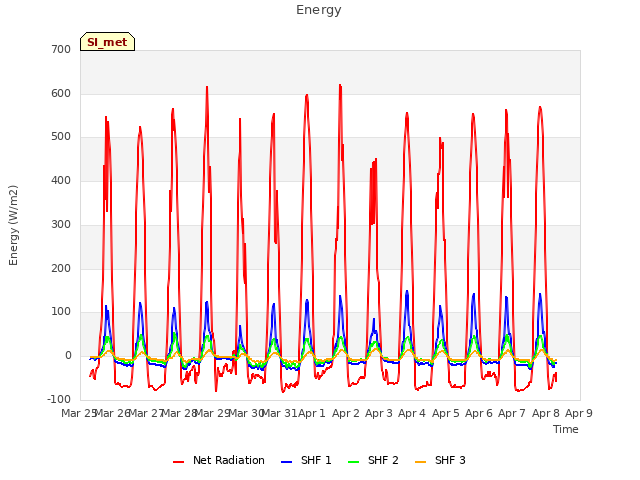
Task: Click the 500 y-axis tick label
Action: (x=61, y=137)
